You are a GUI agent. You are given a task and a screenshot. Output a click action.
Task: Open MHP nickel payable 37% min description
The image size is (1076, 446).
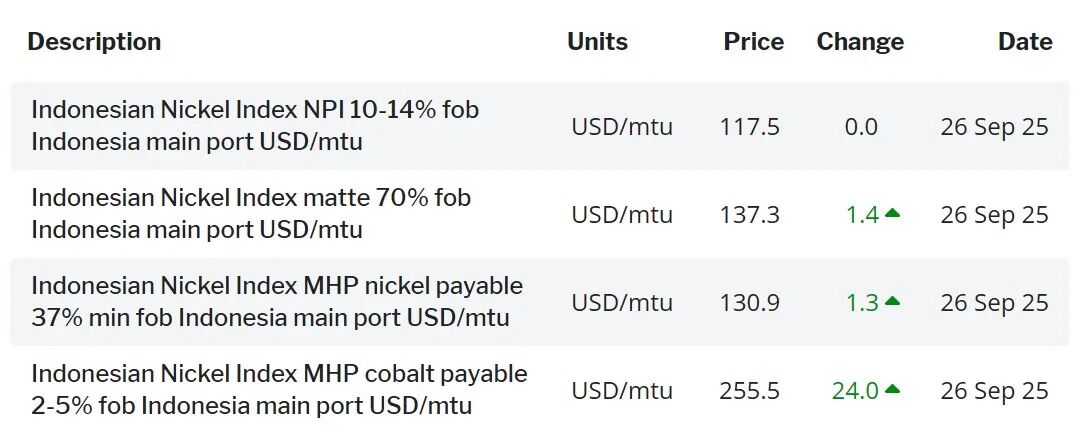pyautogui.click(x=277, y=301)
